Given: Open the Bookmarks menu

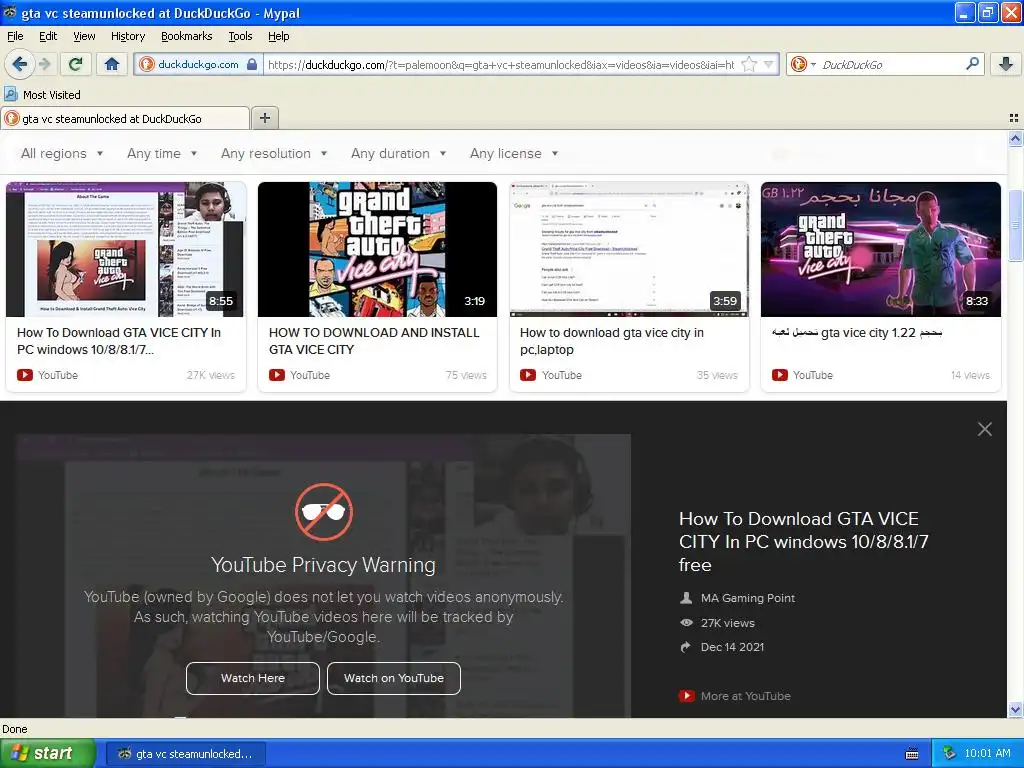Looking at the screenshot, I should [x=186, y=36].
